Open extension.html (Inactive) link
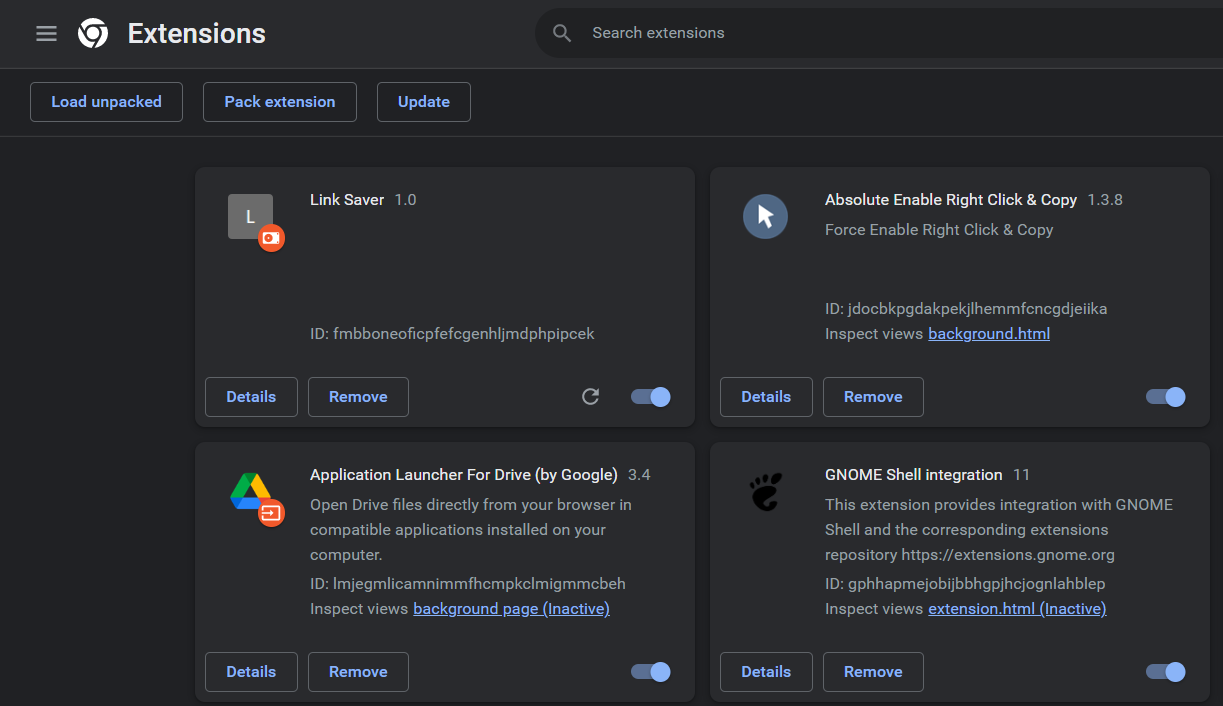1223x706 pixels. pyautogui.click(x=1017, y=609)
